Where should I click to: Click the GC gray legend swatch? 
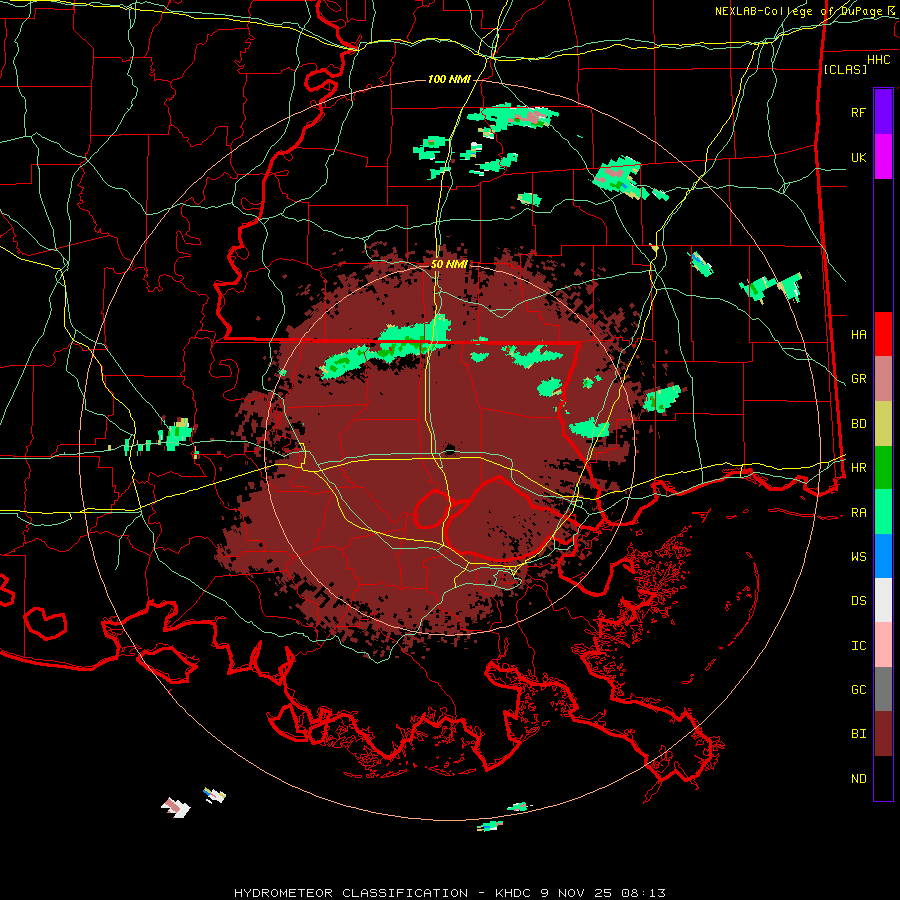(x=883, y=689)
